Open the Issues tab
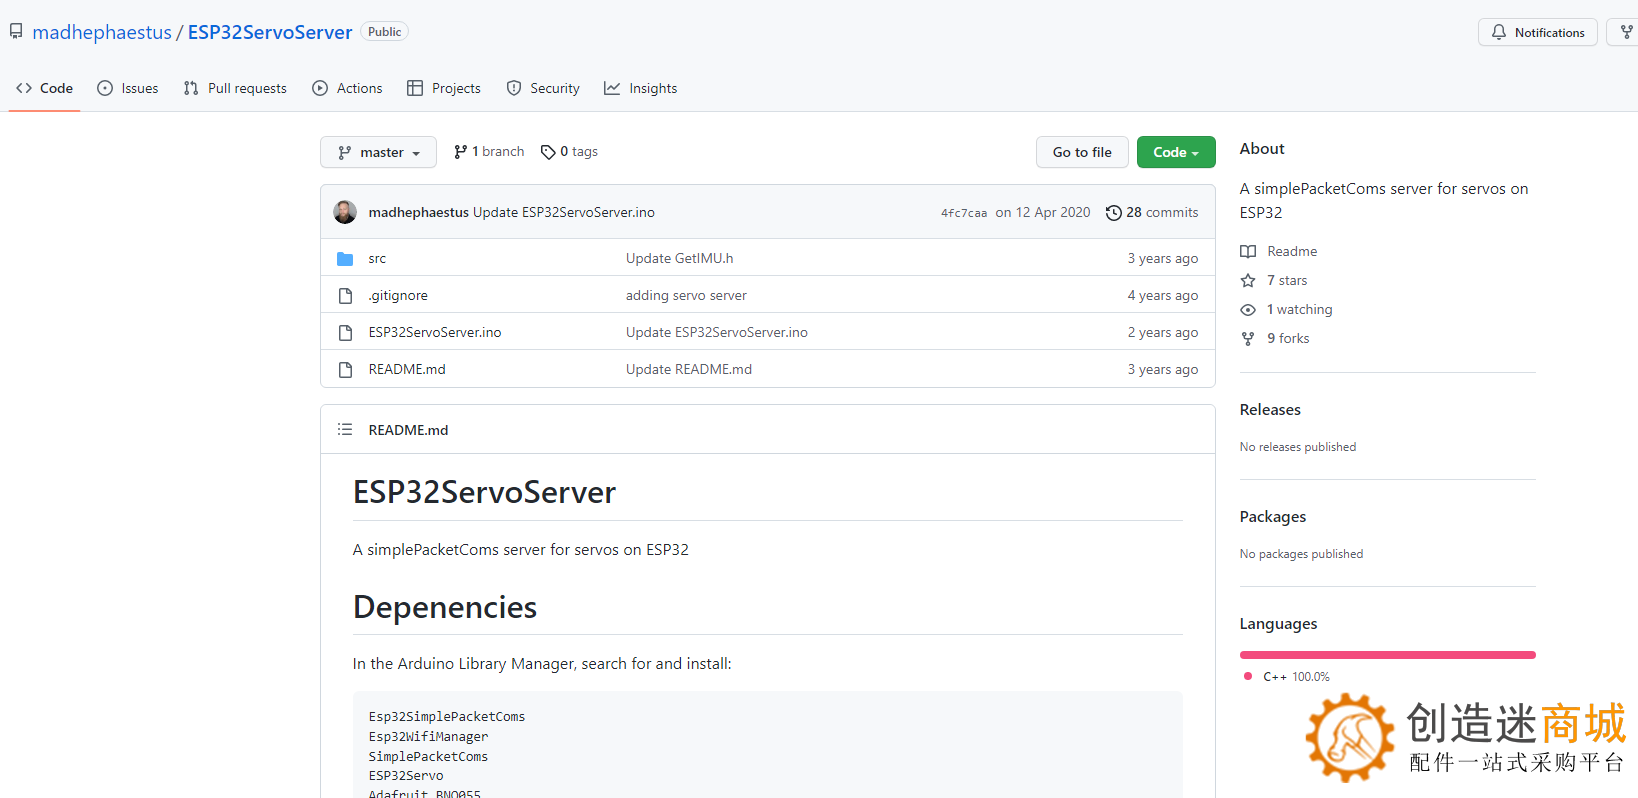This screenshot has height=798, width=1638. (127, 88)
